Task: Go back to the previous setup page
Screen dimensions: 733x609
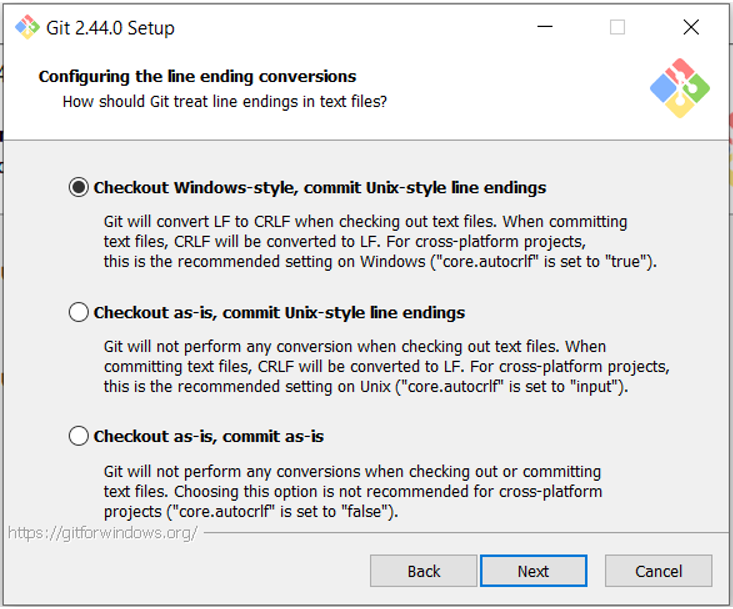Action: [423, 571]
